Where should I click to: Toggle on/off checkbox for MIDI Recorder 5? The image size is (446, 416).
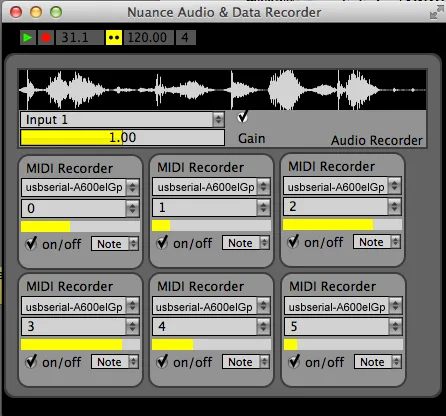pos(294,362)
